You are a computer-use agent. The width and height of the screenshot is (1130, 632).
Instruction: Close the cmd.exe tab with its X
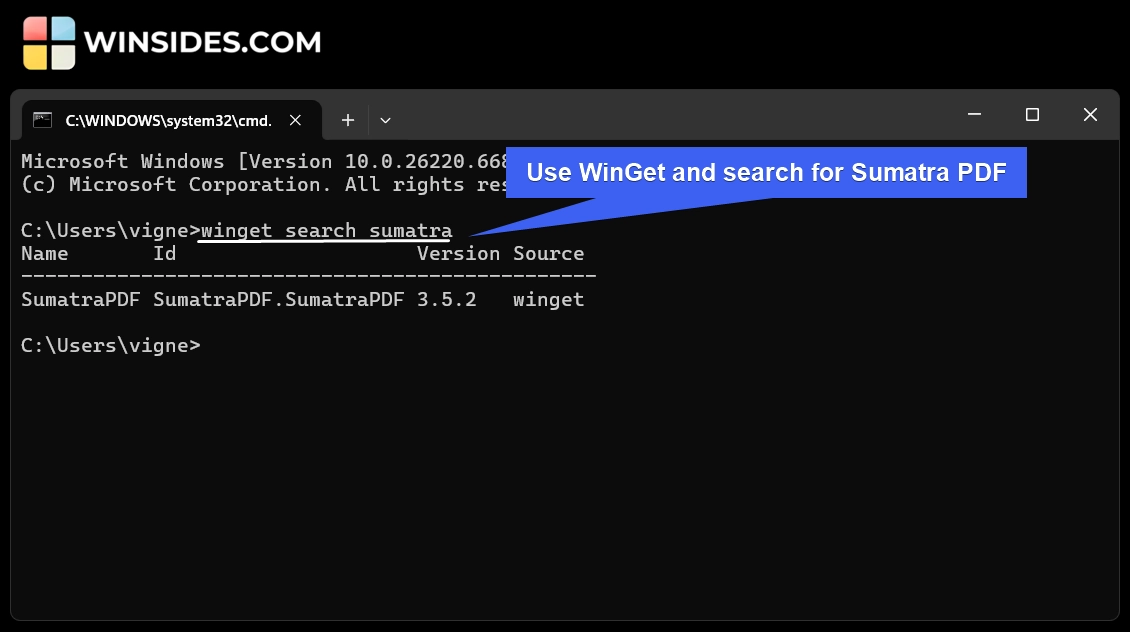[x=295, y=120]
